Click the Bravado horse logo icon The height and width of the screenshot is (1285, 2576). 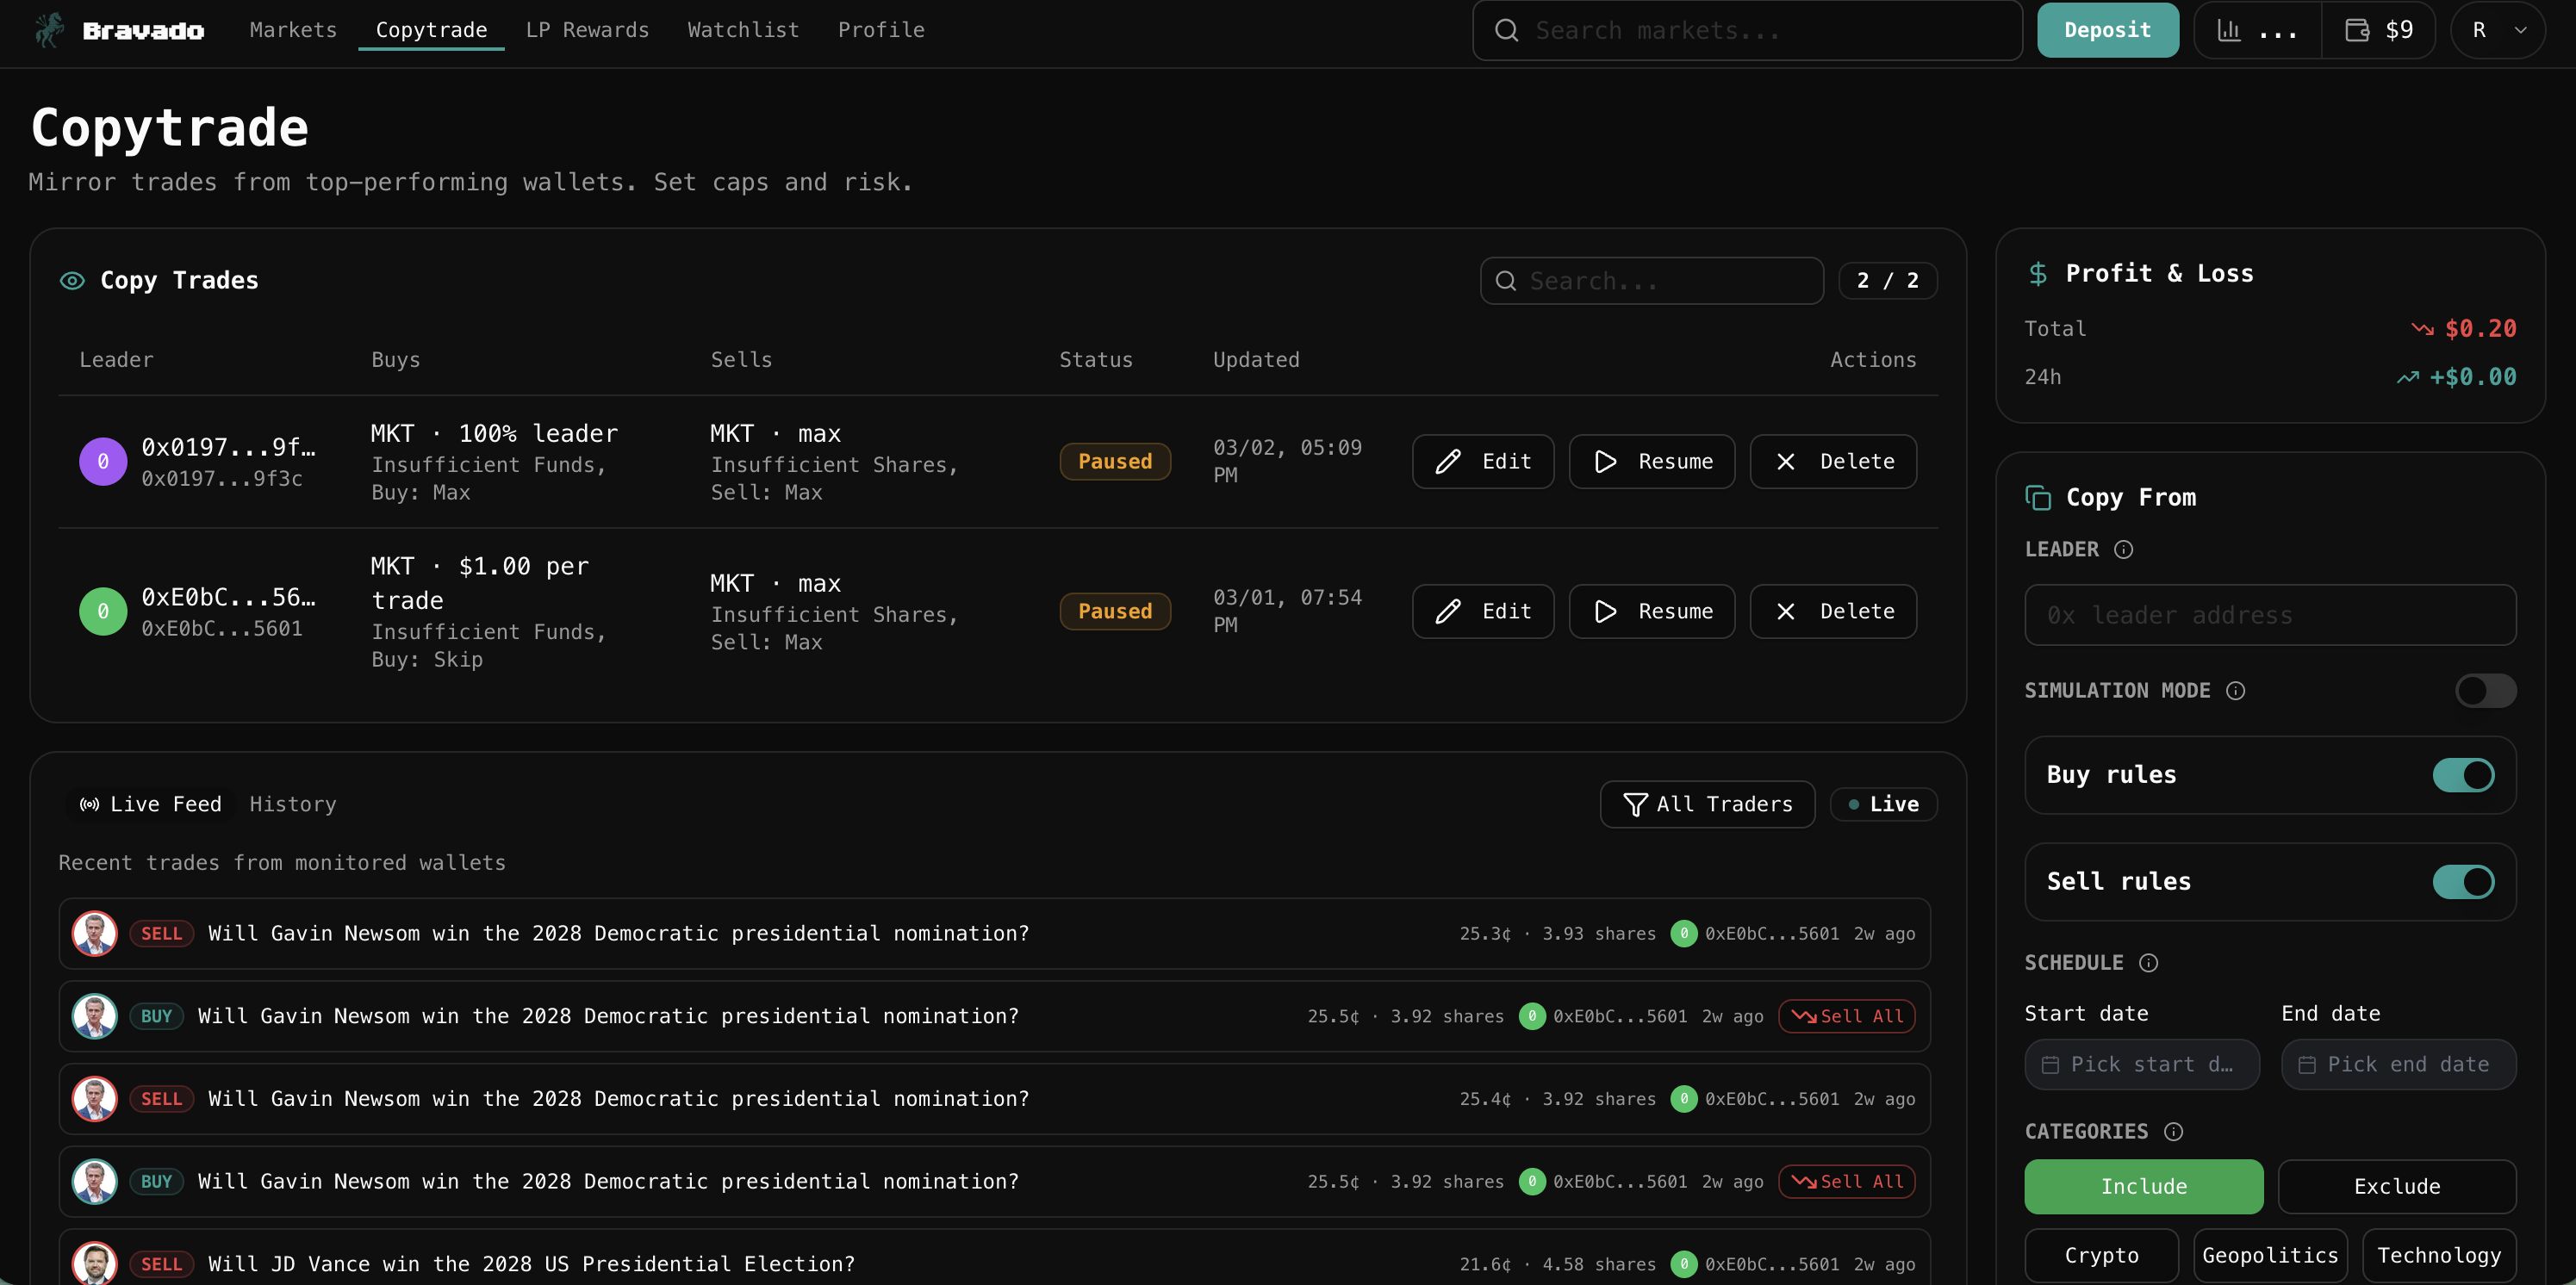click(48, 30)
